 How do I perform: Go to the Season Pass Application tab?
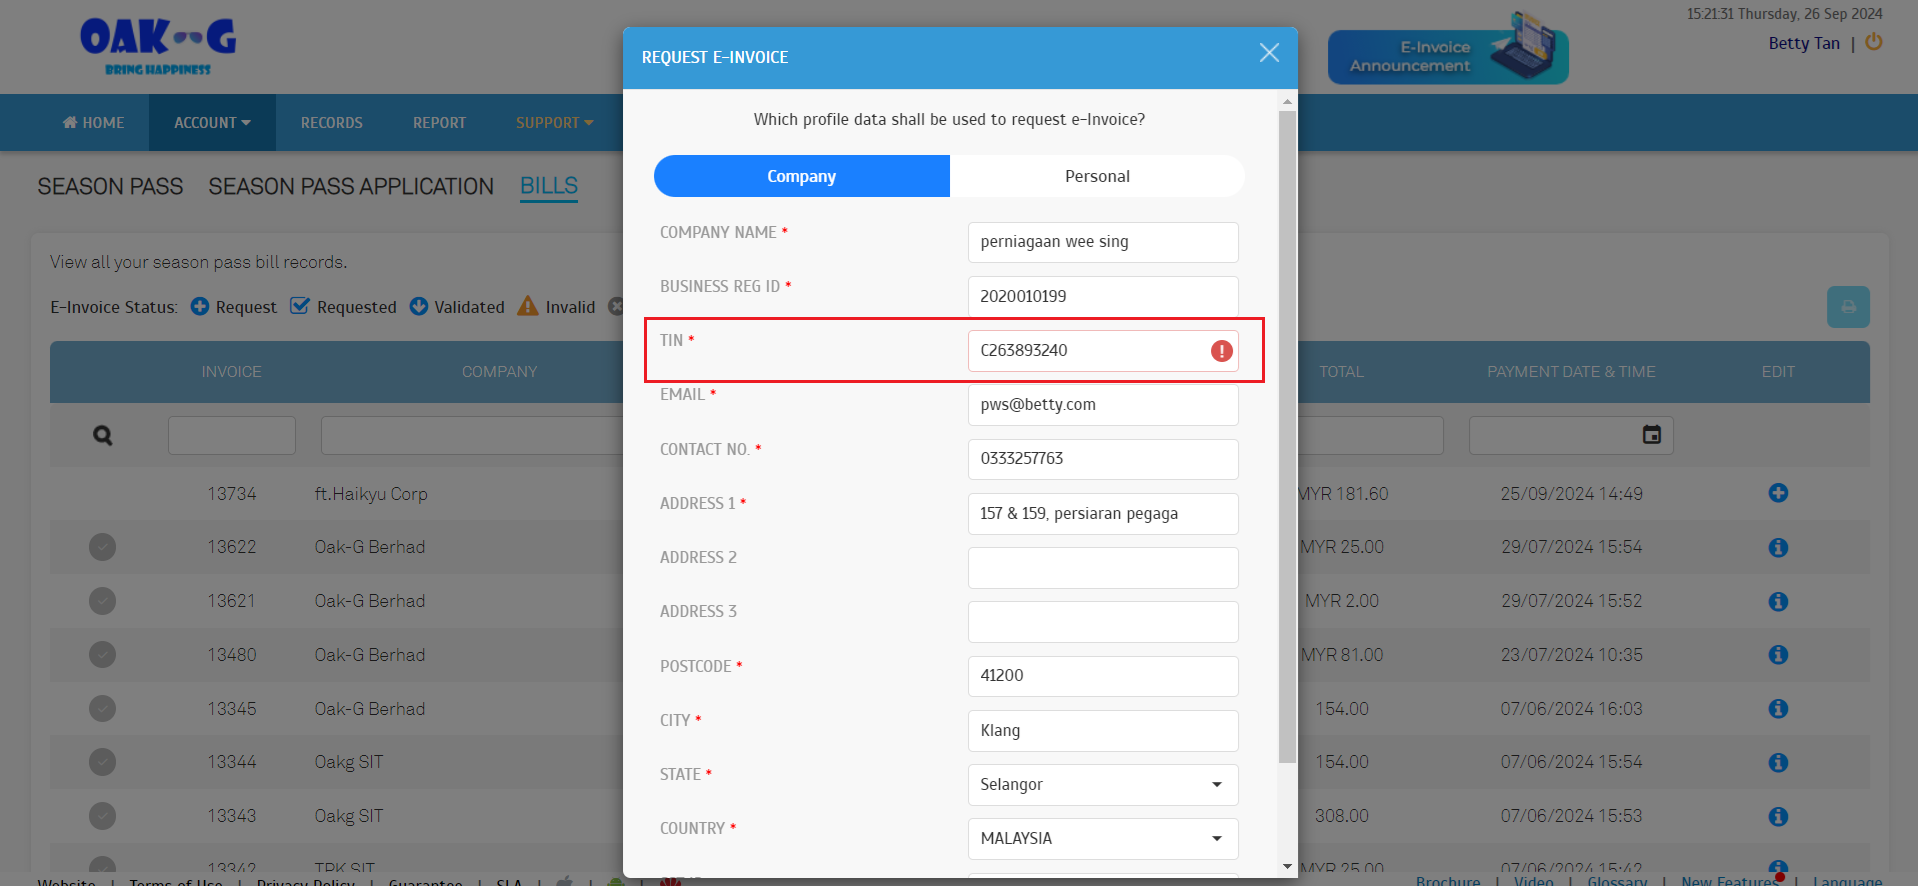[x=351, y=187]
